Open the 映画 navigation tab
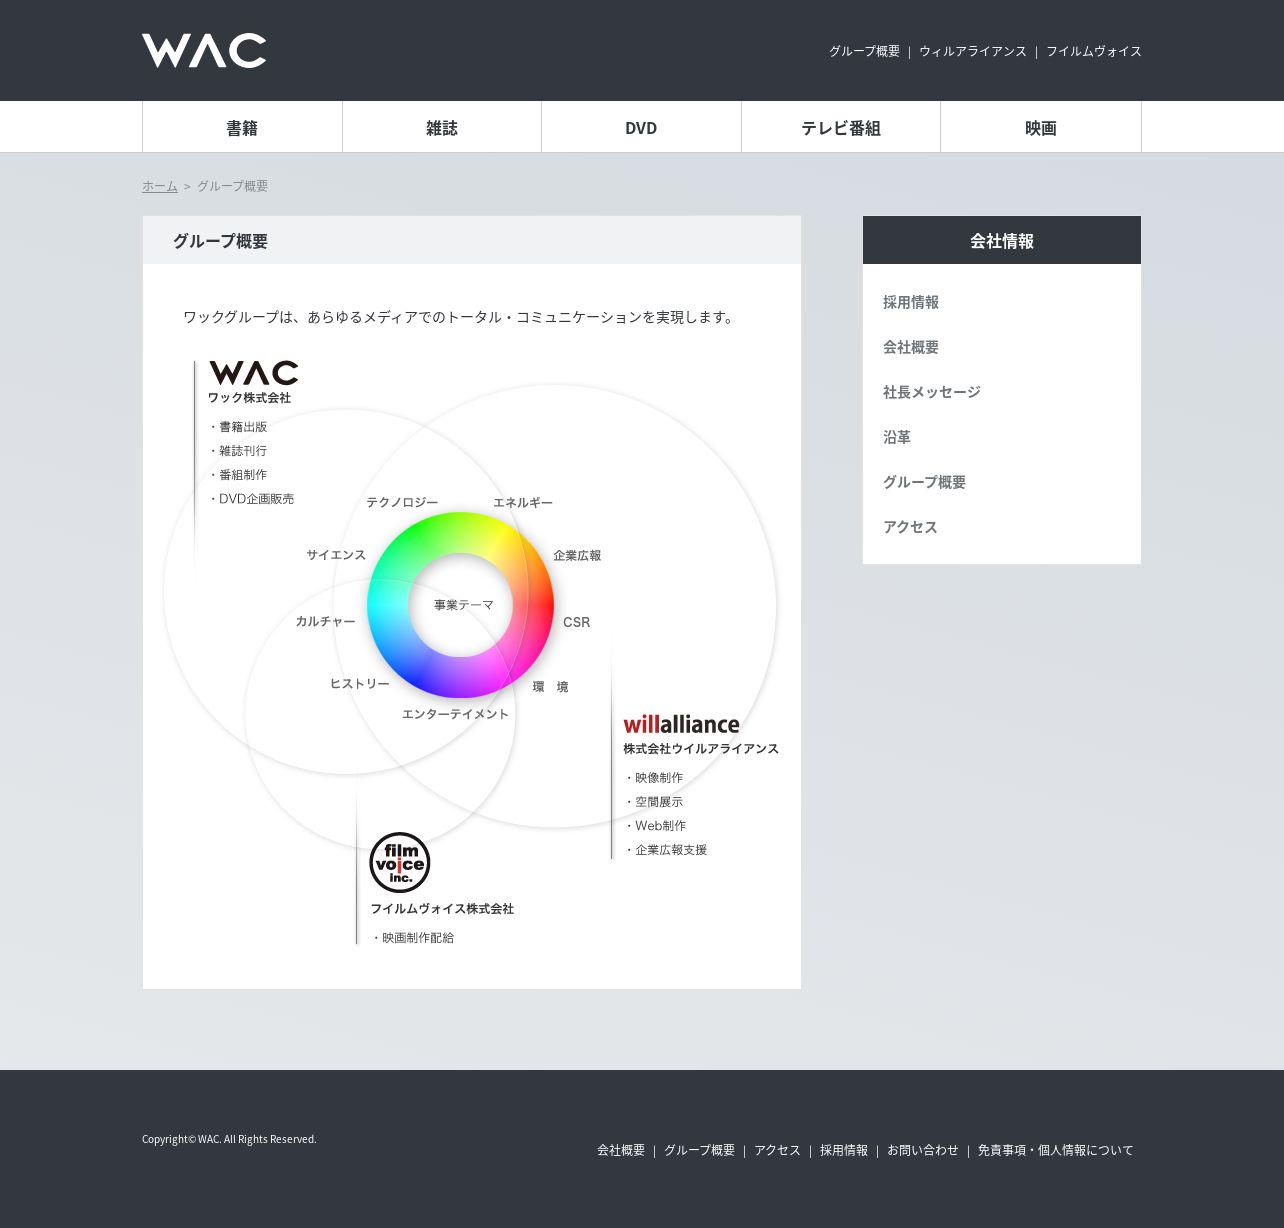1284x1228 pixels. click(1041, 127)
